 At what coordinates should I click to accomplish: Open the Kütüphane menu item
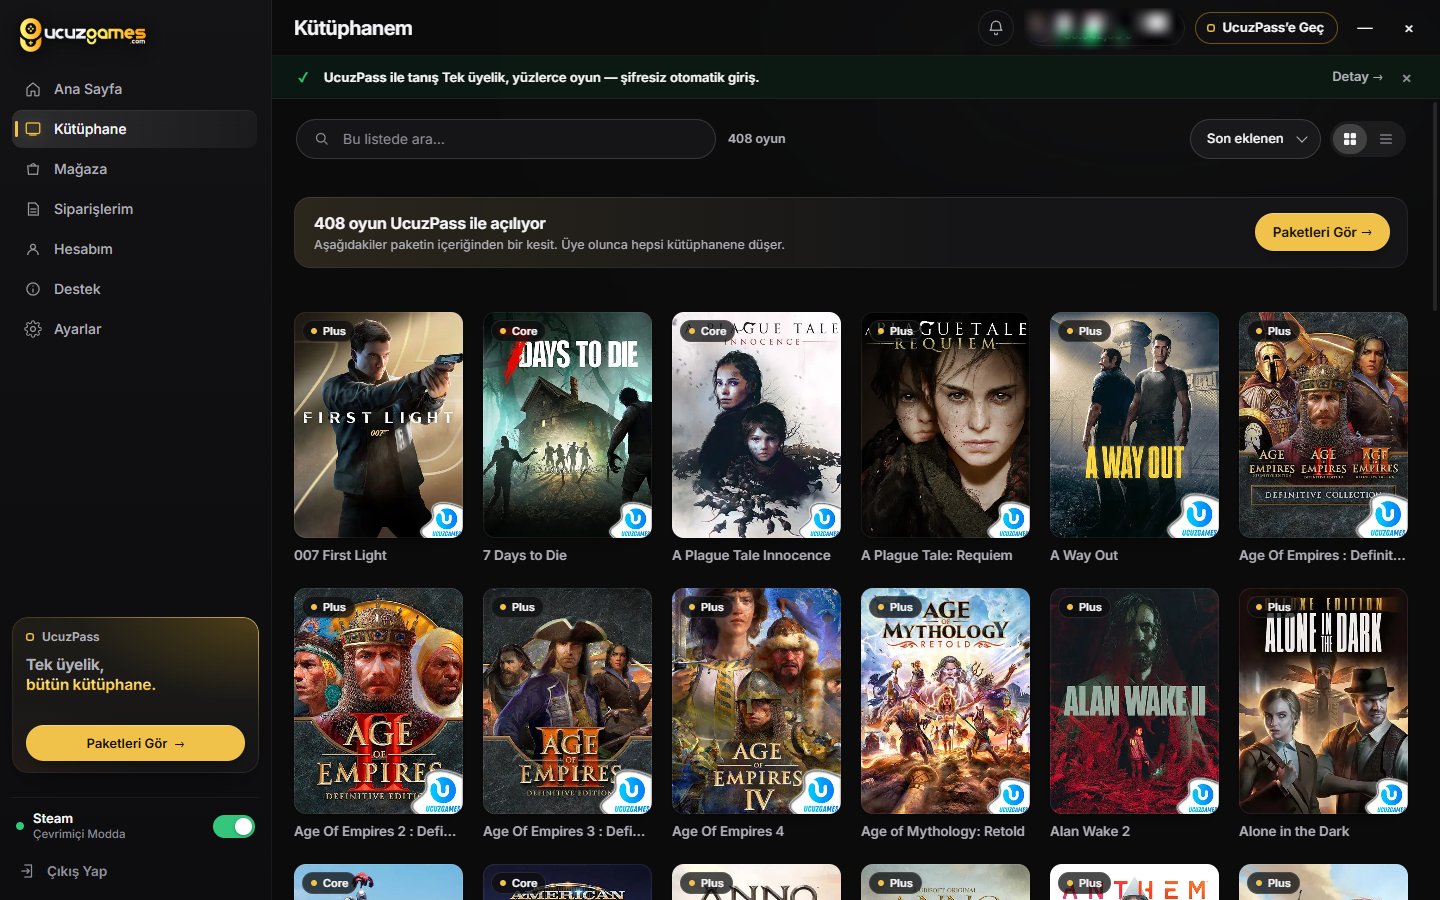click(x=134, y=129)
